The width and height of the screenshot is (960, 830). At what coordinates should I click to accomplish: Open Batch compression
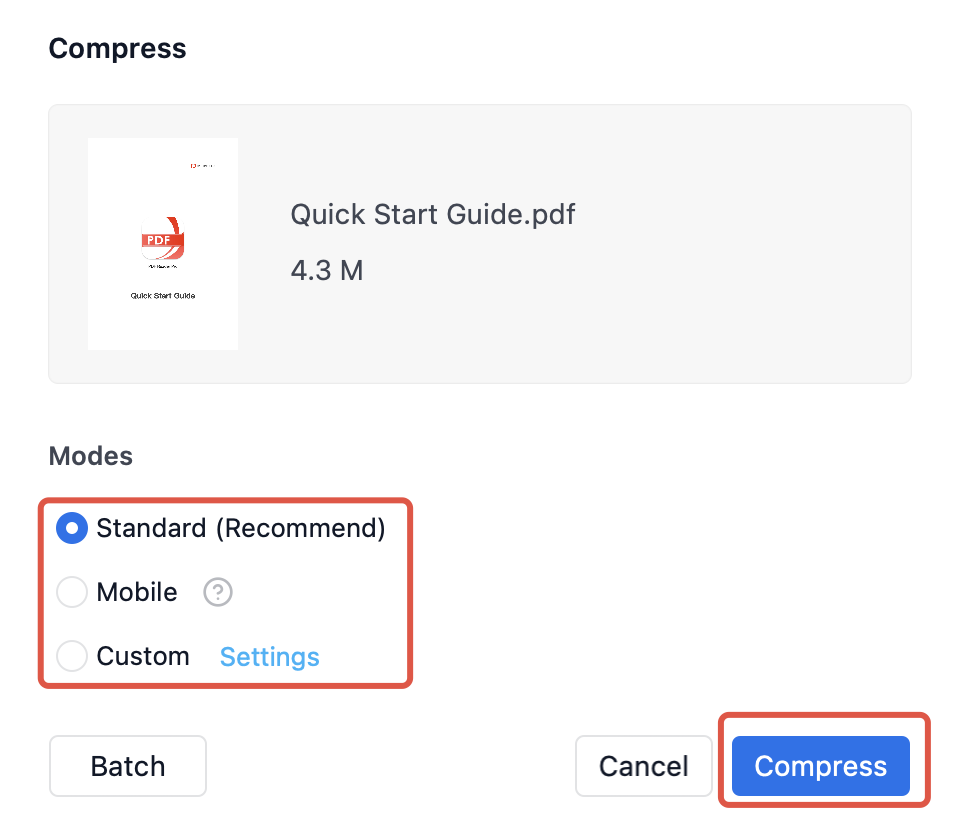click(x=128, y=766)
